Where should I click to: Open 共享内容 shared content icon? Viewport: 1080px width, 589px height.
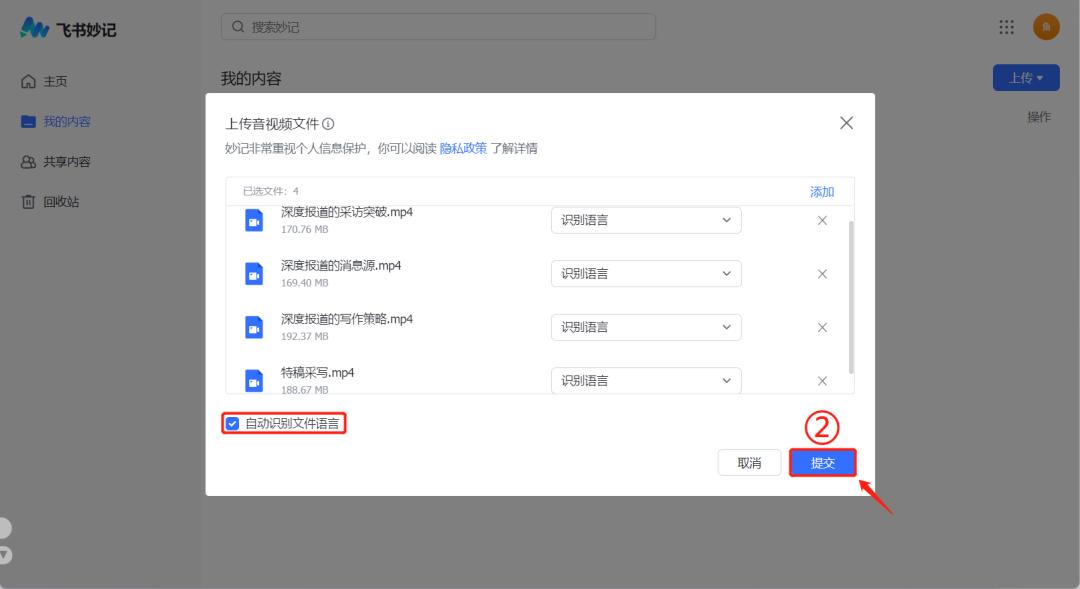tap(28, 161)
